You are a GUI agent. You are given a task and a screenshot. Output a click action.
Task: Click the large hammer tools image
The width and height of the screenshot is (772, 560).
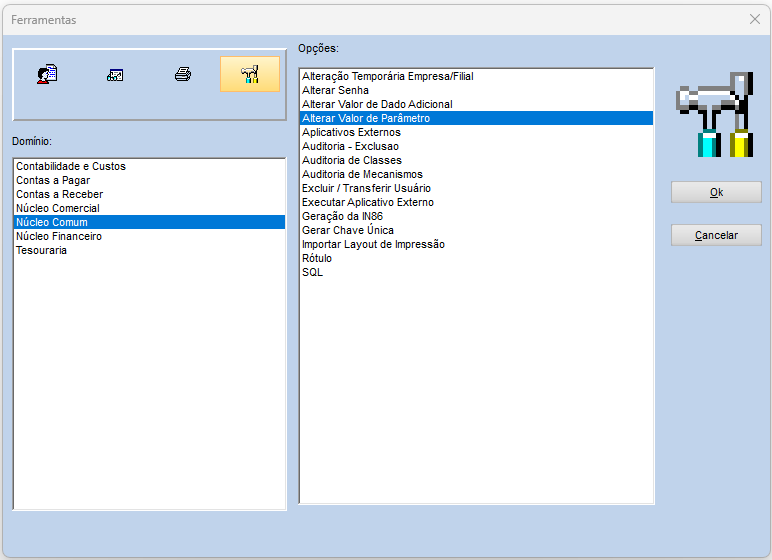point(715,114)
